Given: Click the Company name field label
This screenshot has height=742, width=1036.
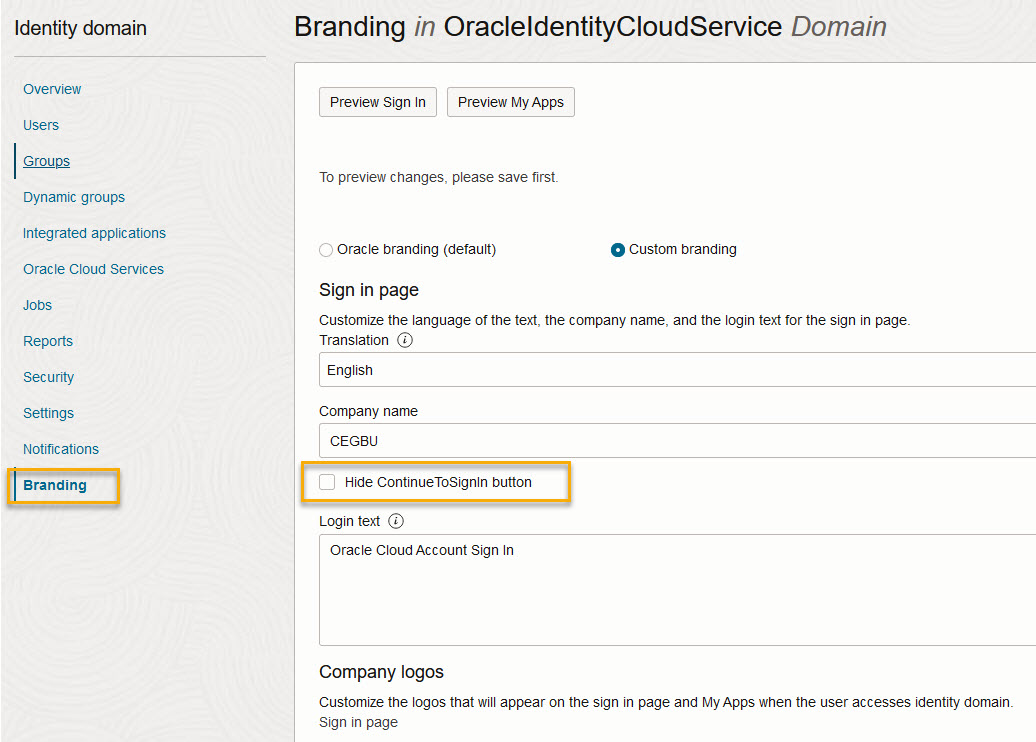Looking at the screenshot, I should coord(368,412).
